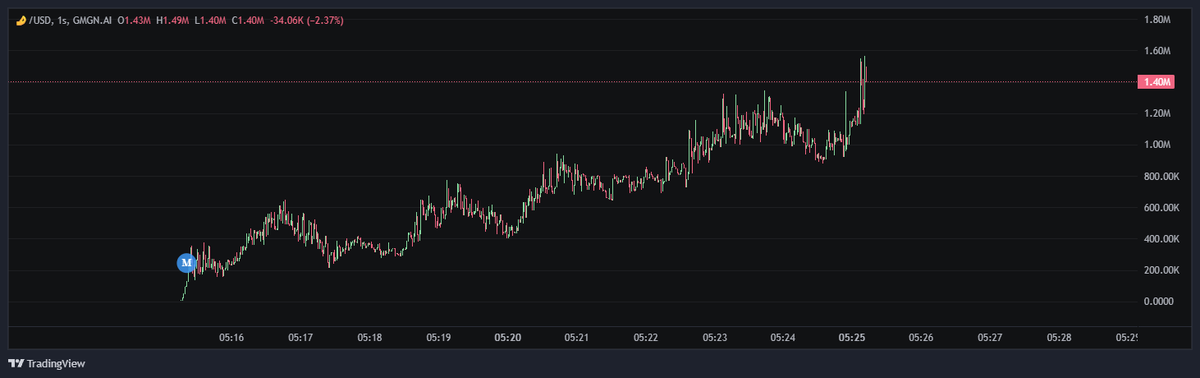Click the 800.00K price axis label
This screenshot has height=378, width=1200.
(x=1161, y=176)
